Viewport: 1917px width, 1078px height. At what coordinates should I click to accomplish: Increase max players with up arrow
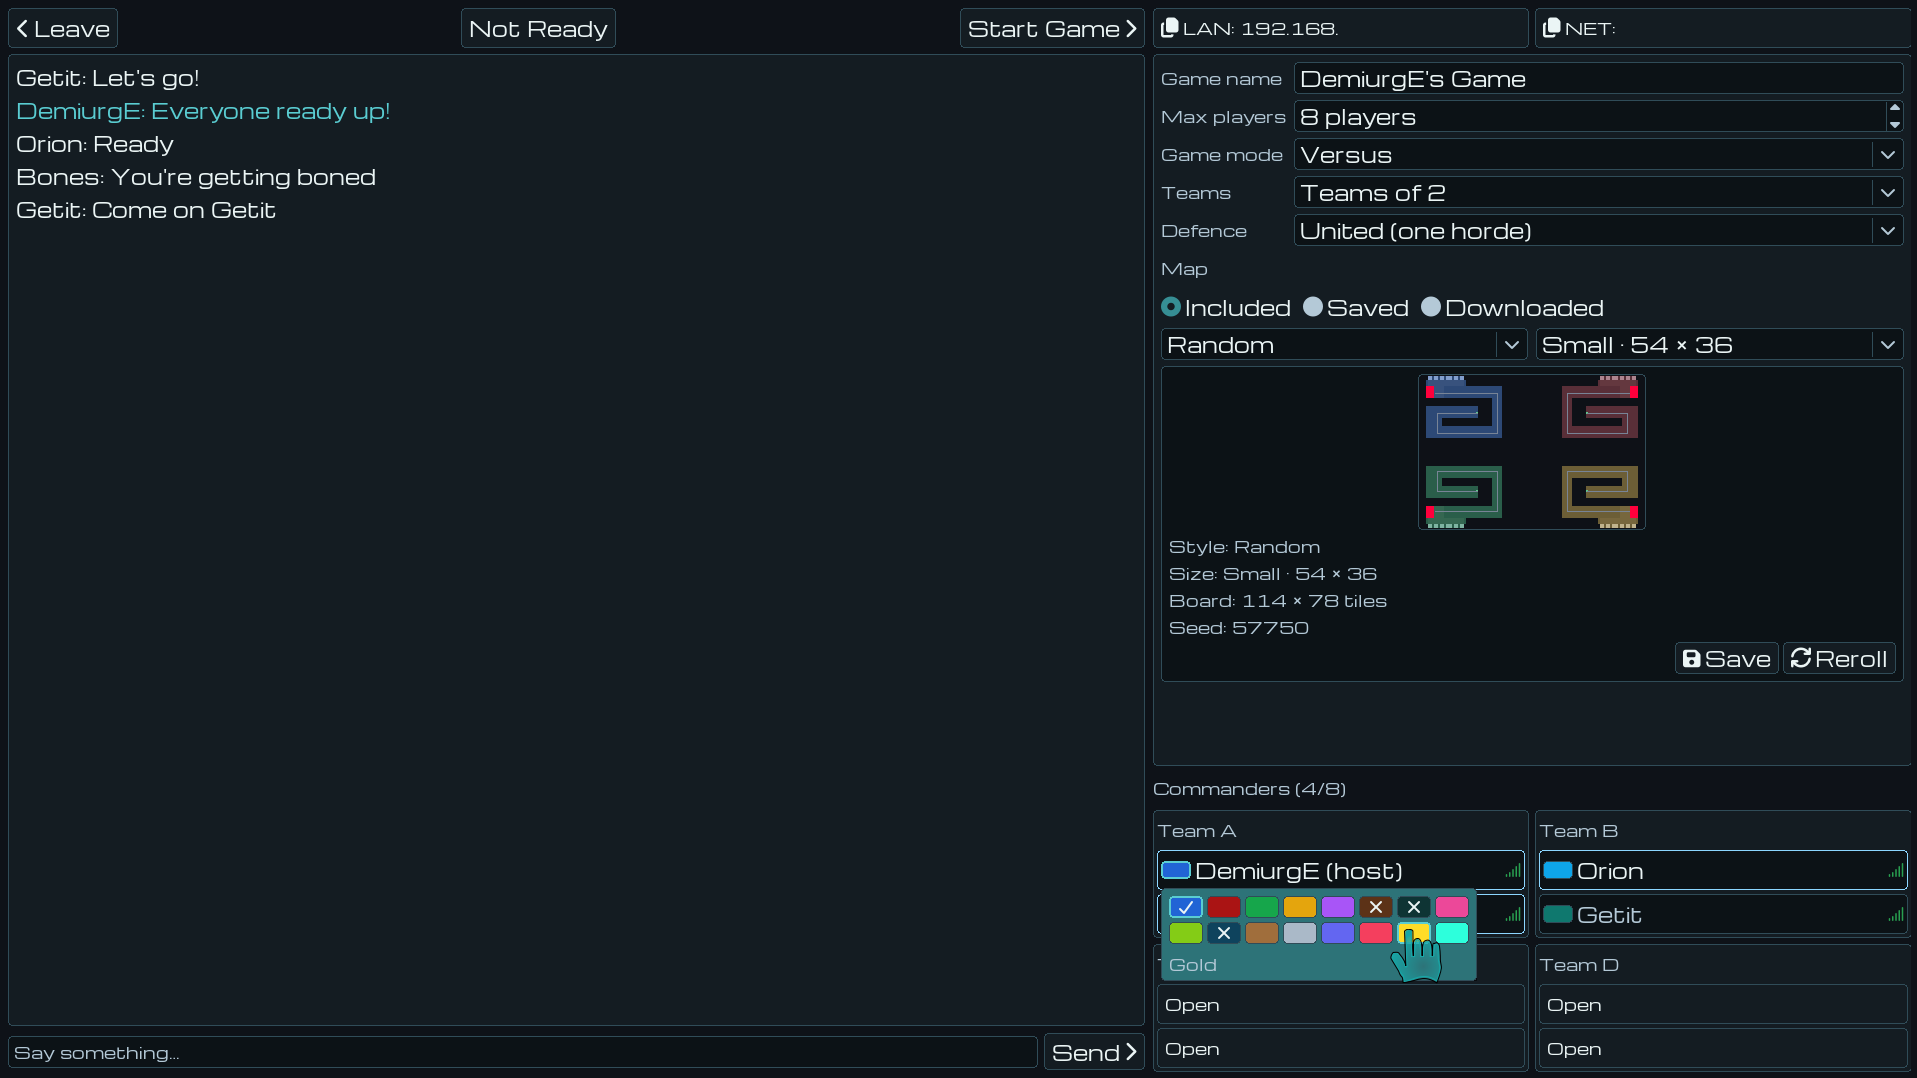click(x=1894, y=108)
